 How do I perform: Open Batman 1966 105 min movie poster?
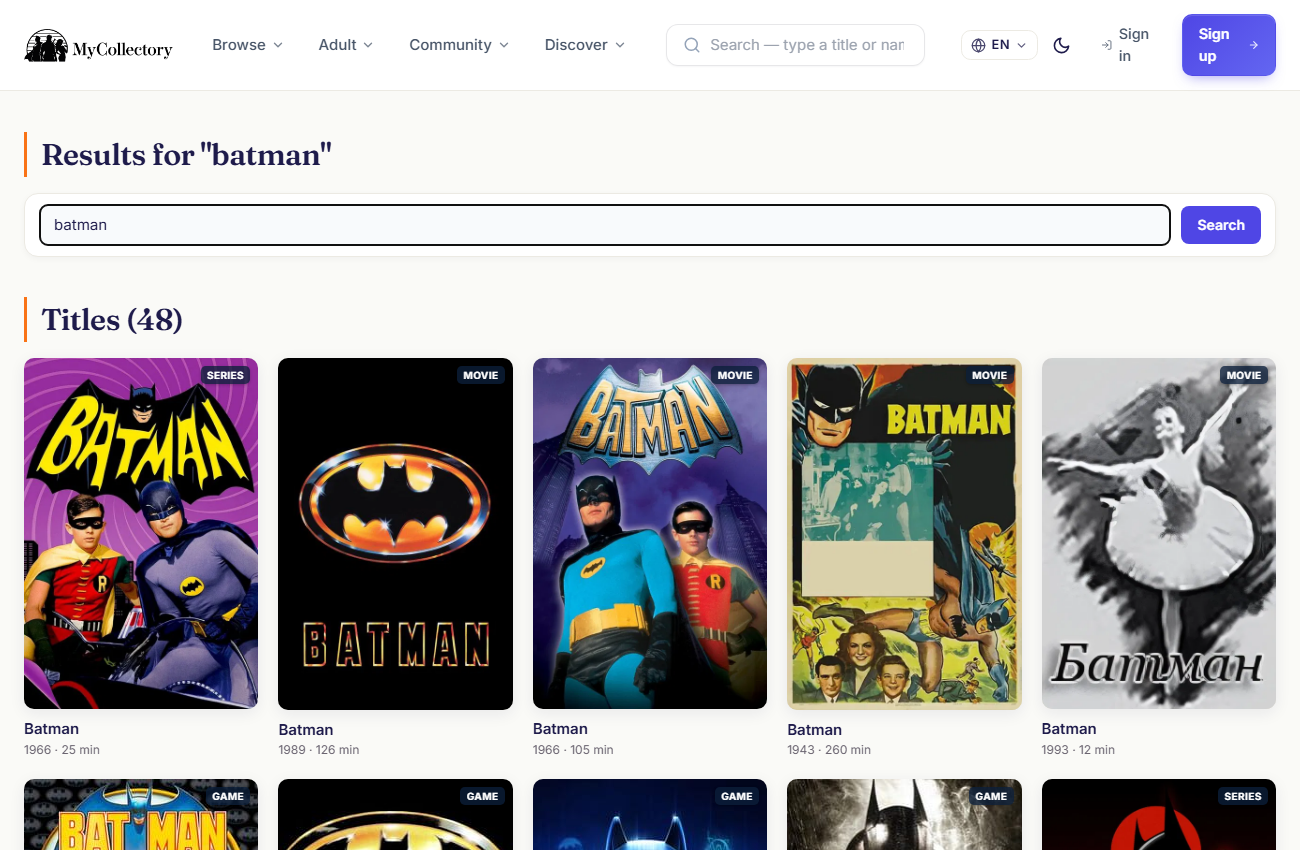tap(650, 534)
